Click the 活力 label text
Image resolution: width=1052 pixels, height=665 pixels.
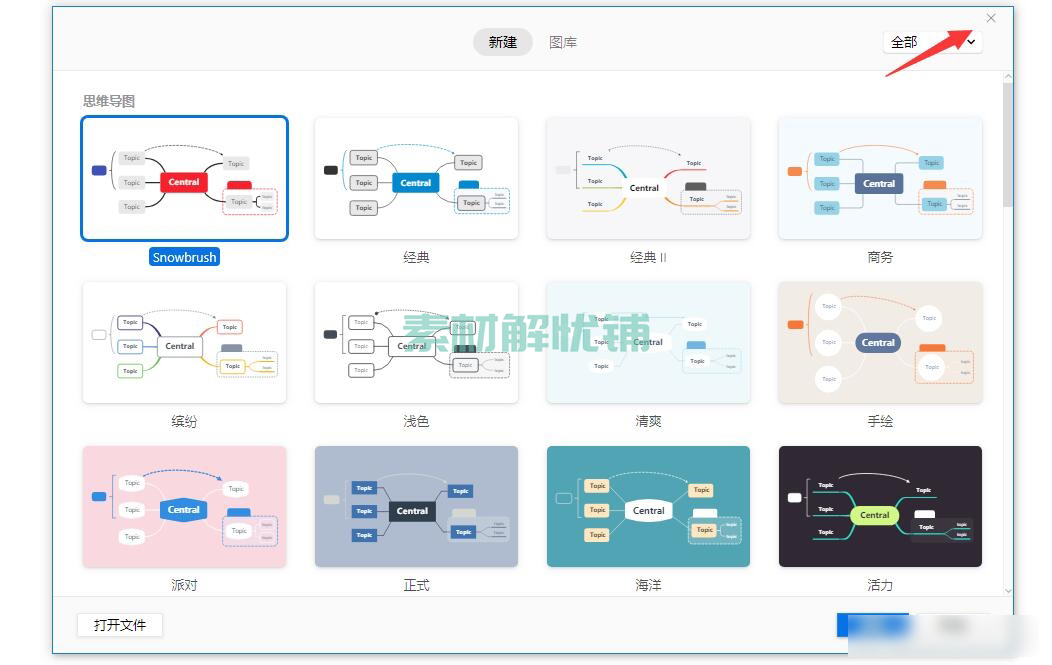coord(880,585)
